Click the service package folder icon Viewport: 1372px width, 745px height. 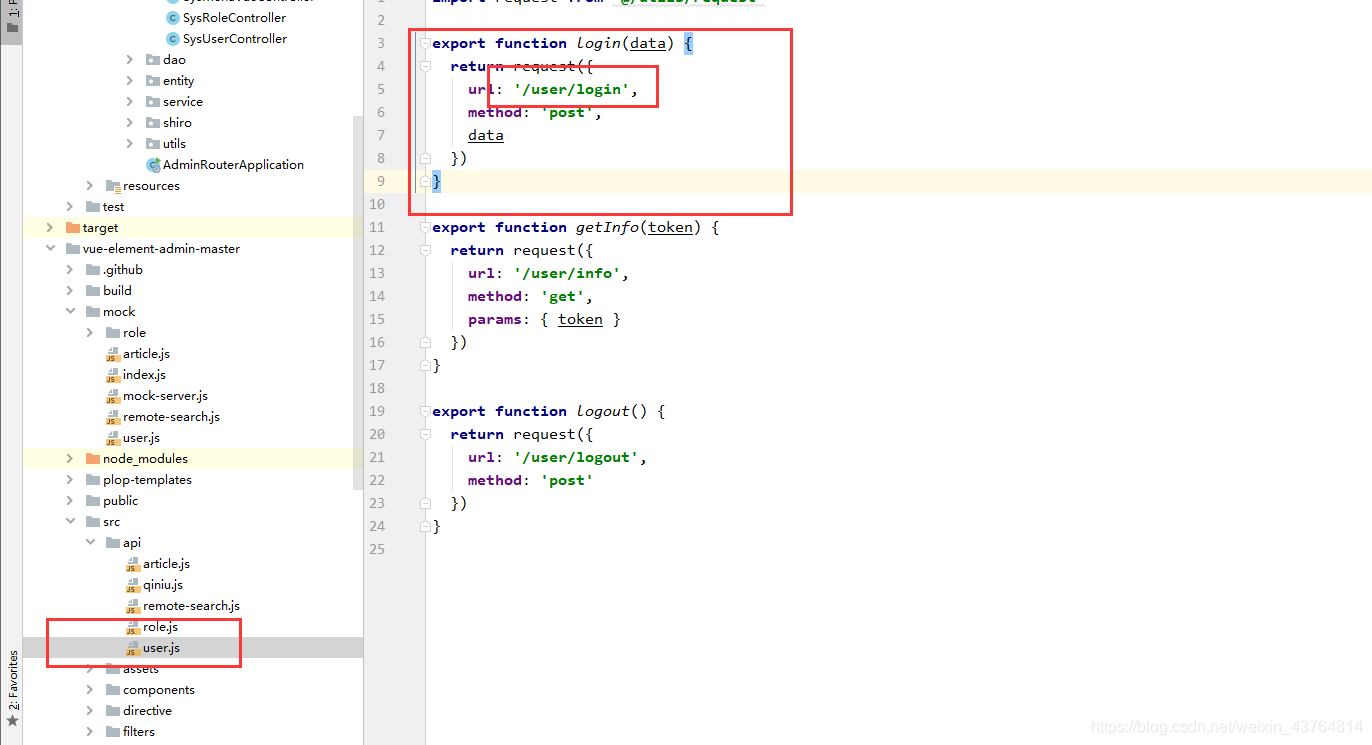pyautogui.click(x=153, y=102)
